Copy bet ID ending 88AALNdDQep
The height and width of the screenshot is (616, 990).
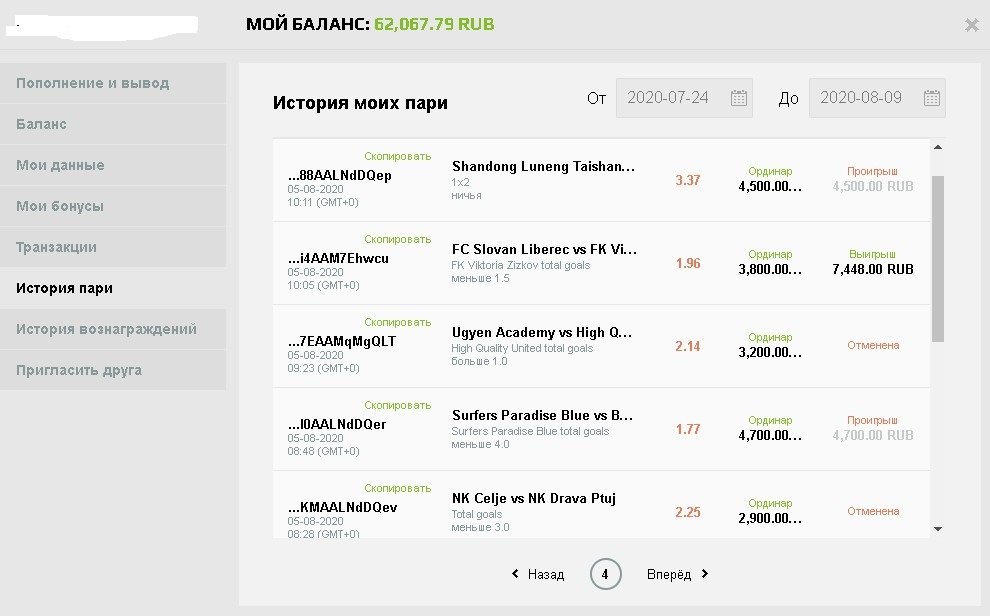(397, 157)
